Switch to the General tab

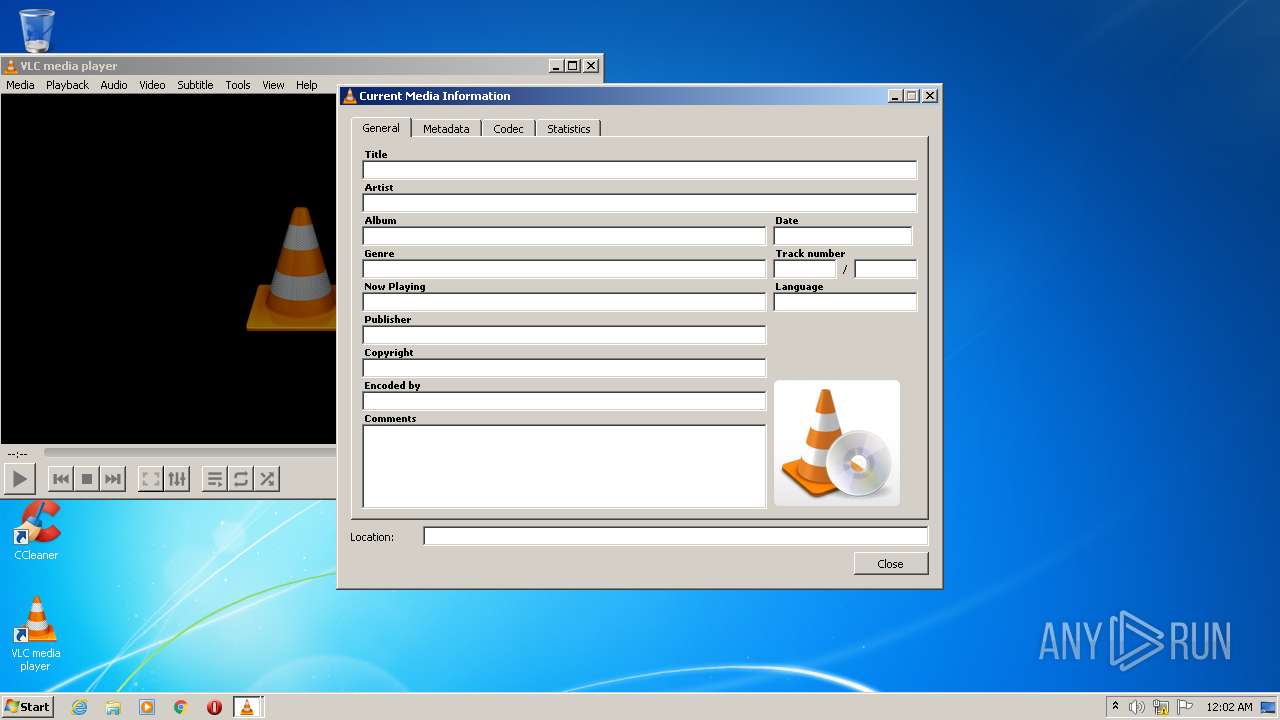pos(381,128)
